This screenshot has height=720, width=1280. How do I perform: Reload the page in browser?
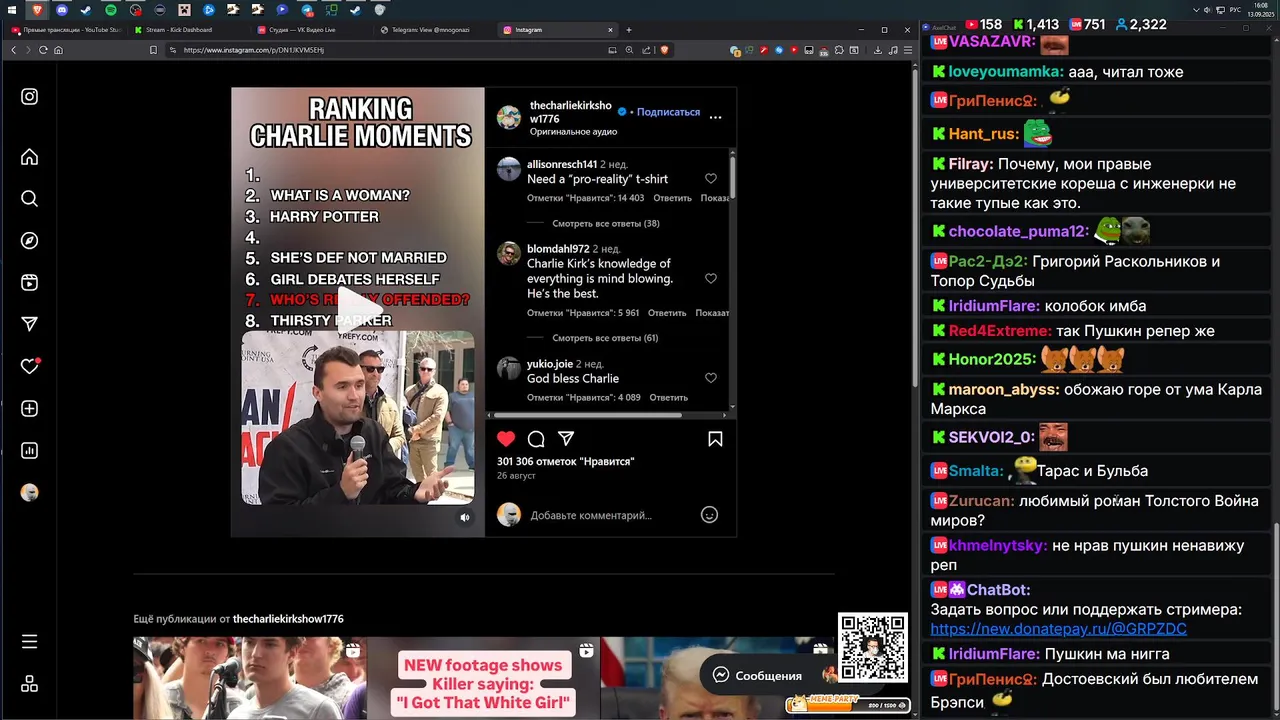43,50
